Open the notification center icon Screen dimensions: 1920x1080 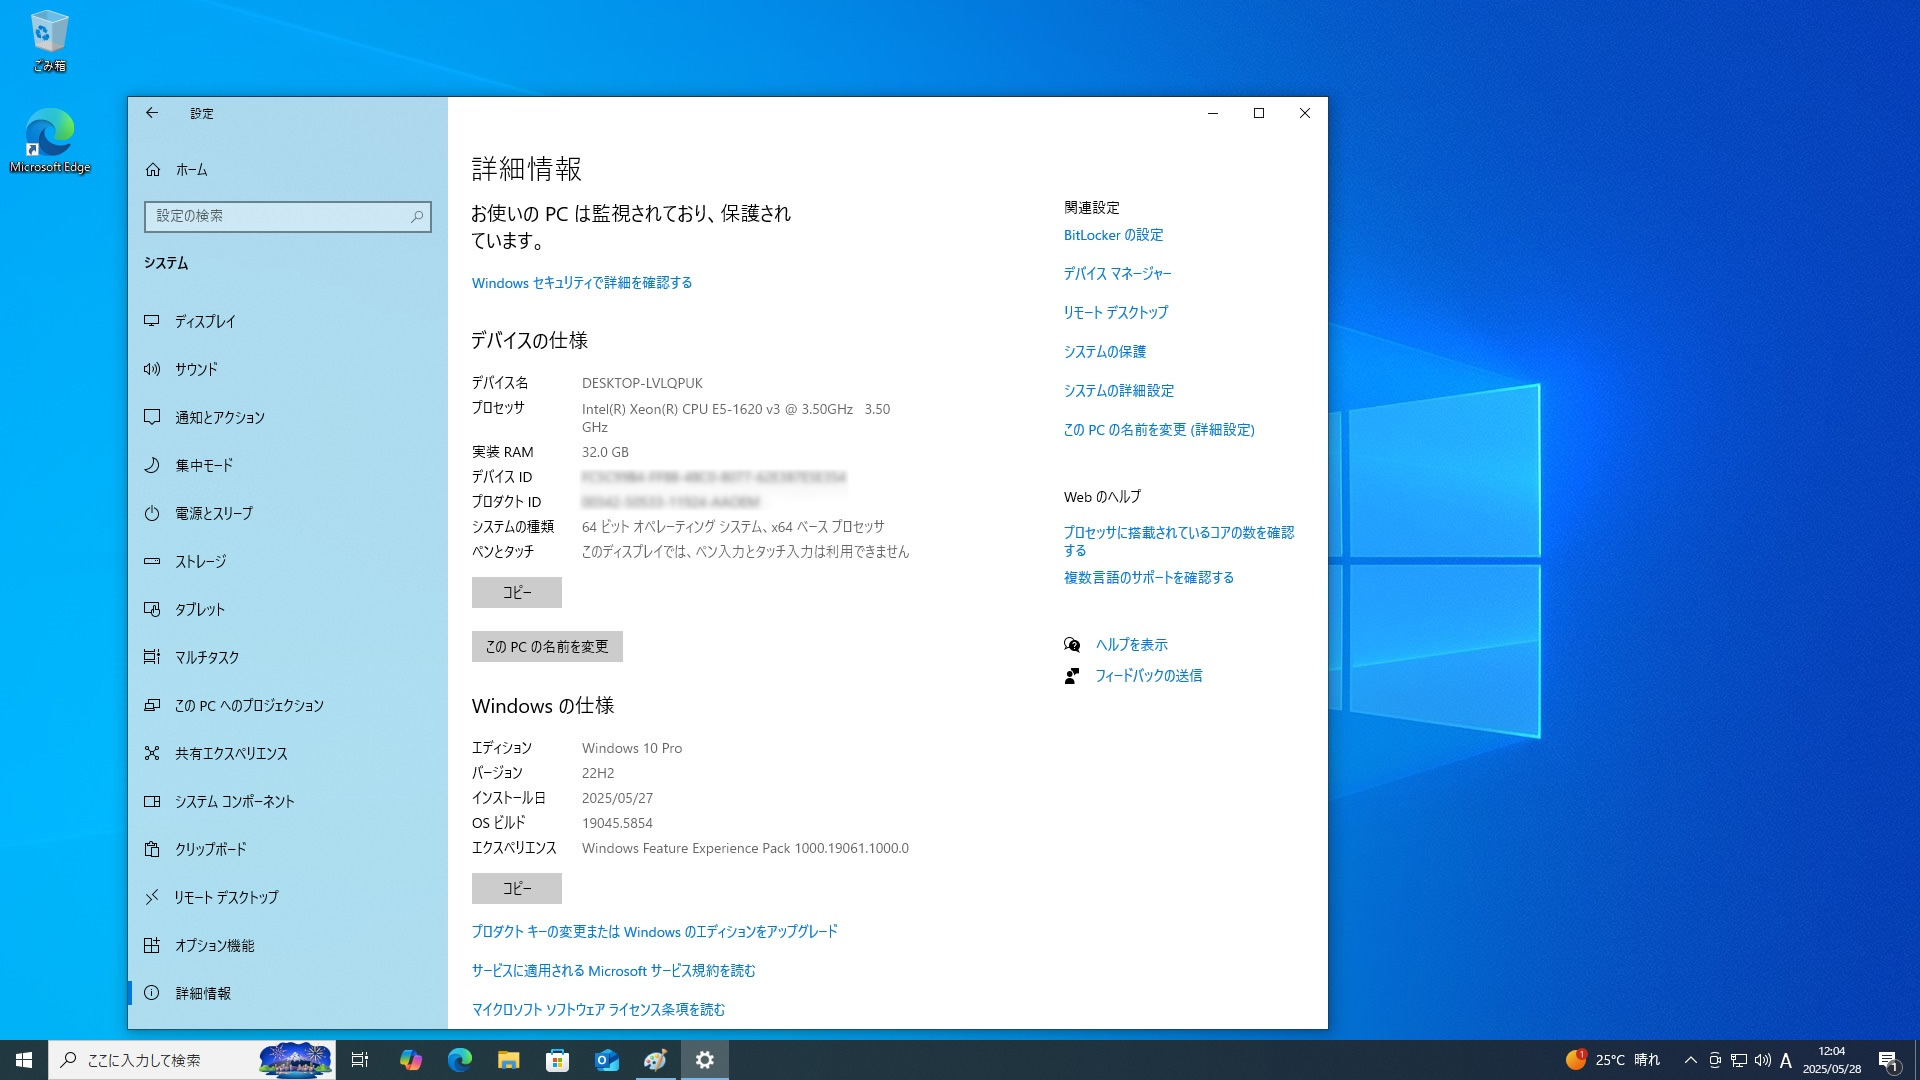coord(1889,1060)
